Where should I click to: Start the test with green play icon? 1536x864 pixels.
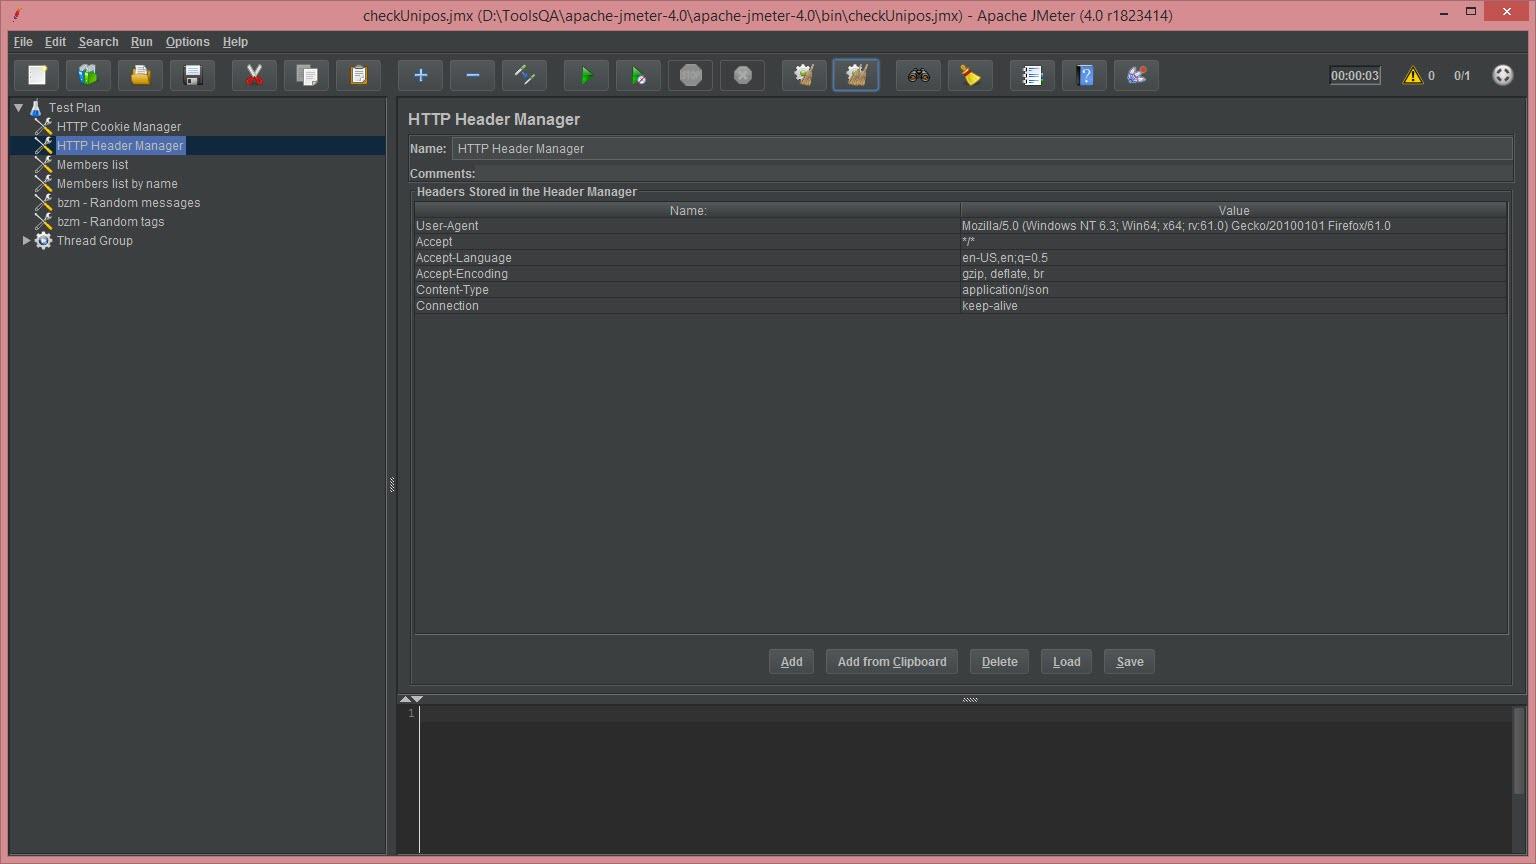pyautogui.click(x=587, y=75)
